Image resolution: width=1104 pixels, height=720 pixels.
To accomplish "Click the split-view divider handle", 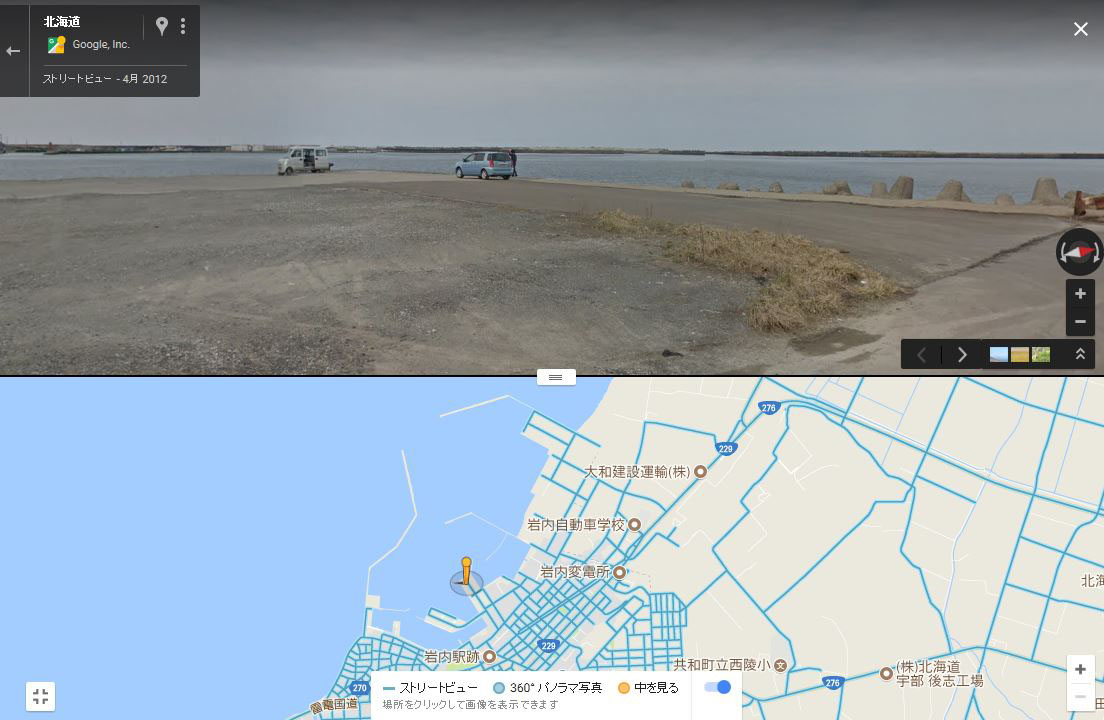I will 556,378.
